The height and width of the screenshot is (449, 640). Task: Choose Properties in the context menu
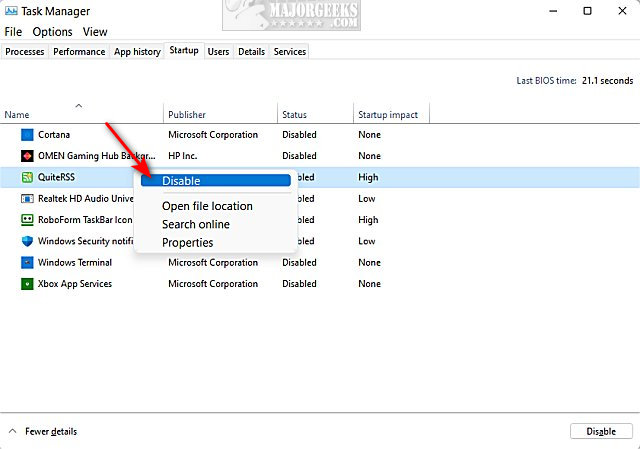188,242
